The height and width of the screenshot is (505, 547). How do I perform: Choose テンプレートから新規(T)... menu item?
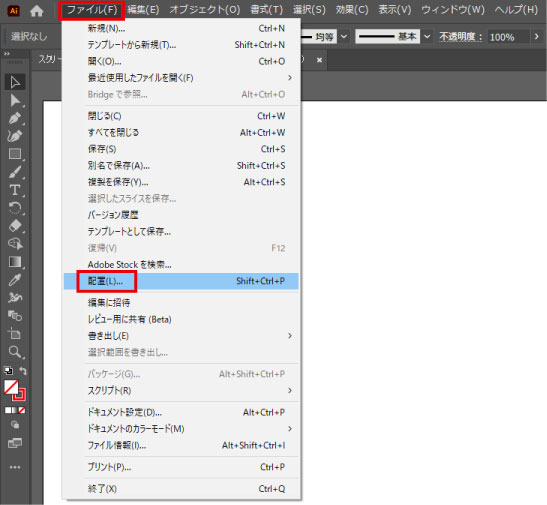181,45
